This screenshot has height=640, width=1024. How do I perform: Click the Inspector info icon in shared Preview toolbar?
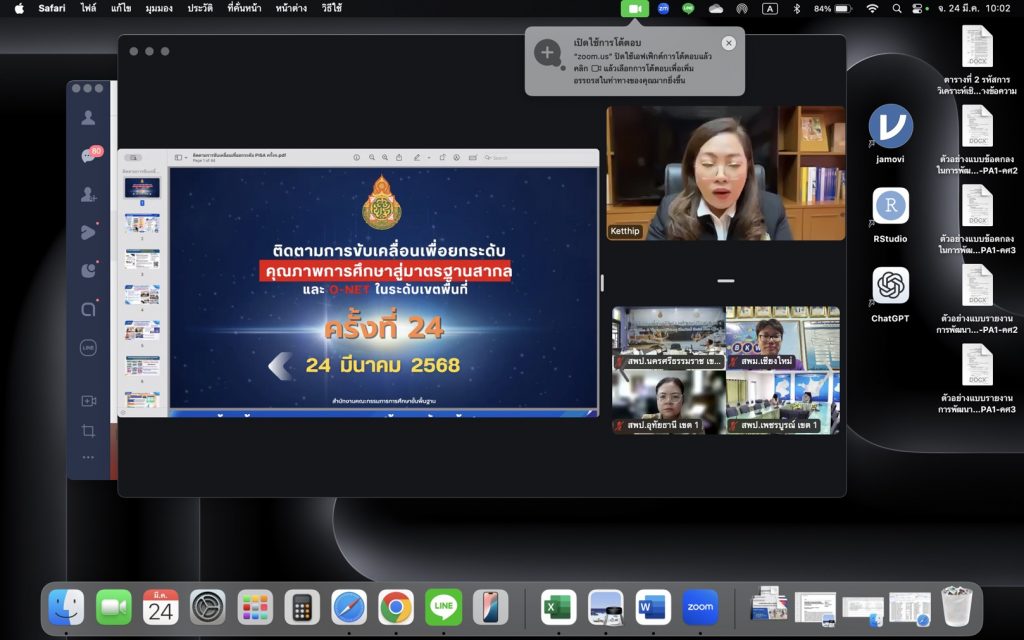tap(357, 157)
